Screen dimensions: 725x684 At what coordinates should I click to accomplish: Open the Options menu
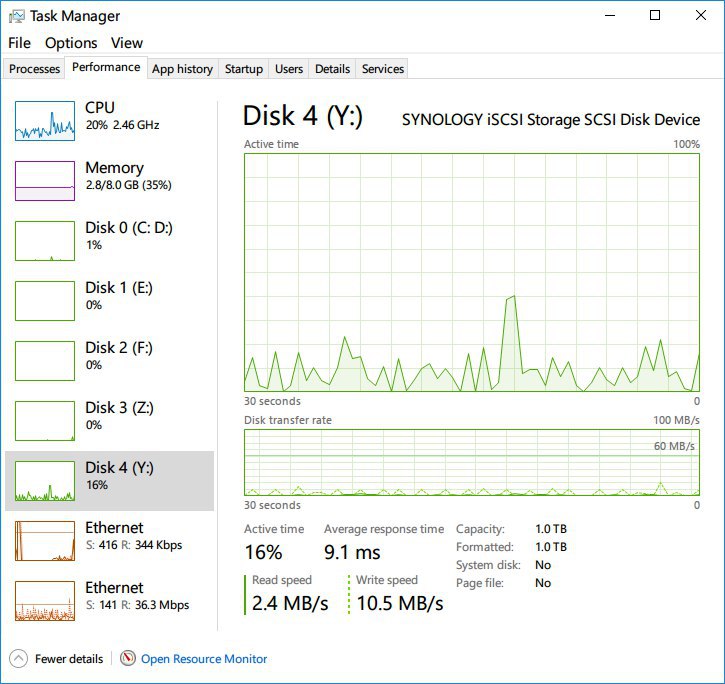pos(71,43)
